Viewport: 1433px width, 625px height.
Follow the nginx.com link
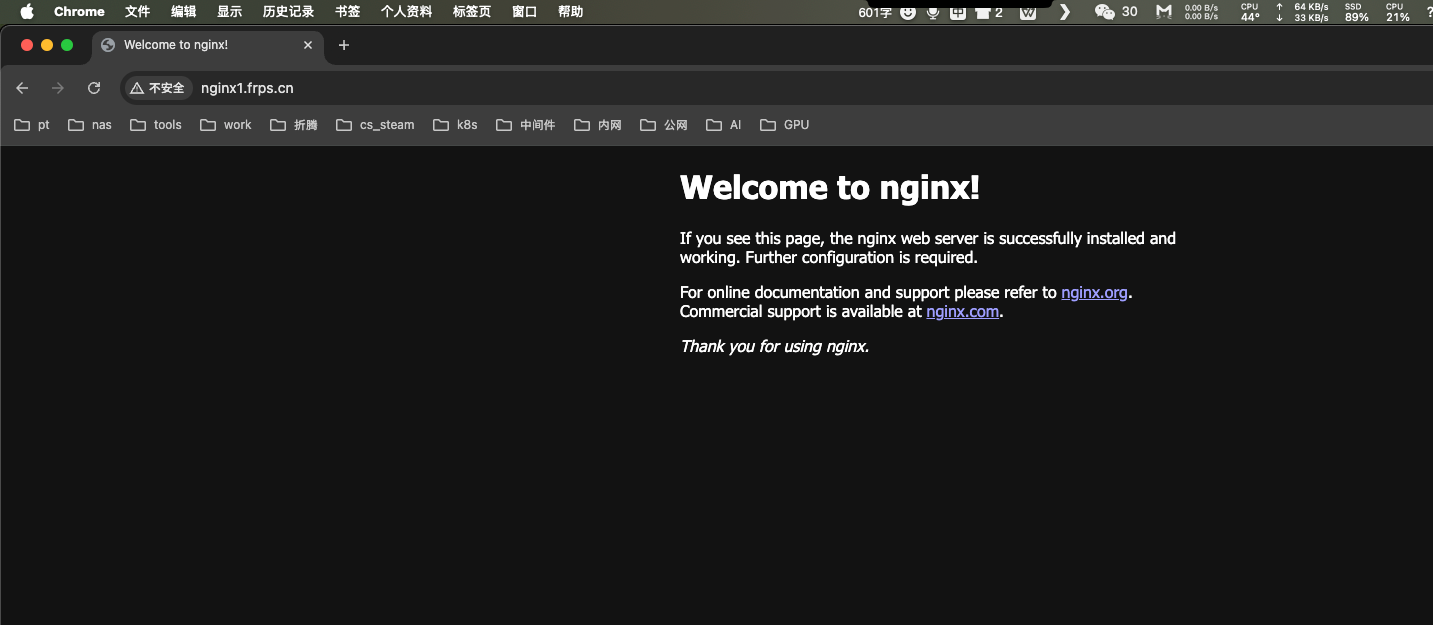962,311
